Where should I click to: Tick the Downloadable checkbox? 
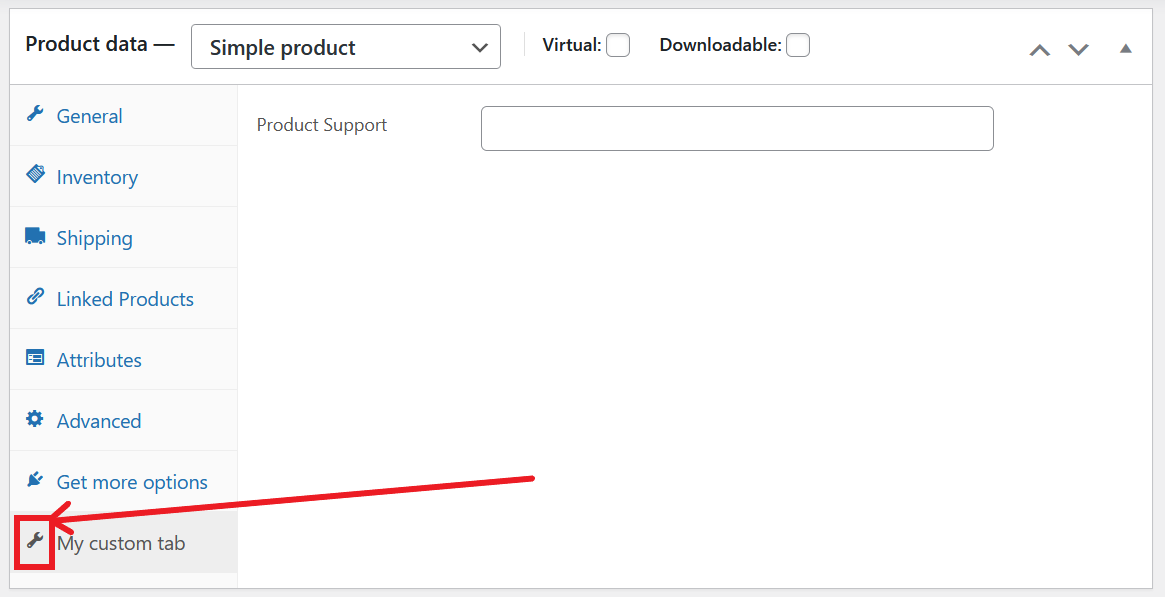pos(798,45)
